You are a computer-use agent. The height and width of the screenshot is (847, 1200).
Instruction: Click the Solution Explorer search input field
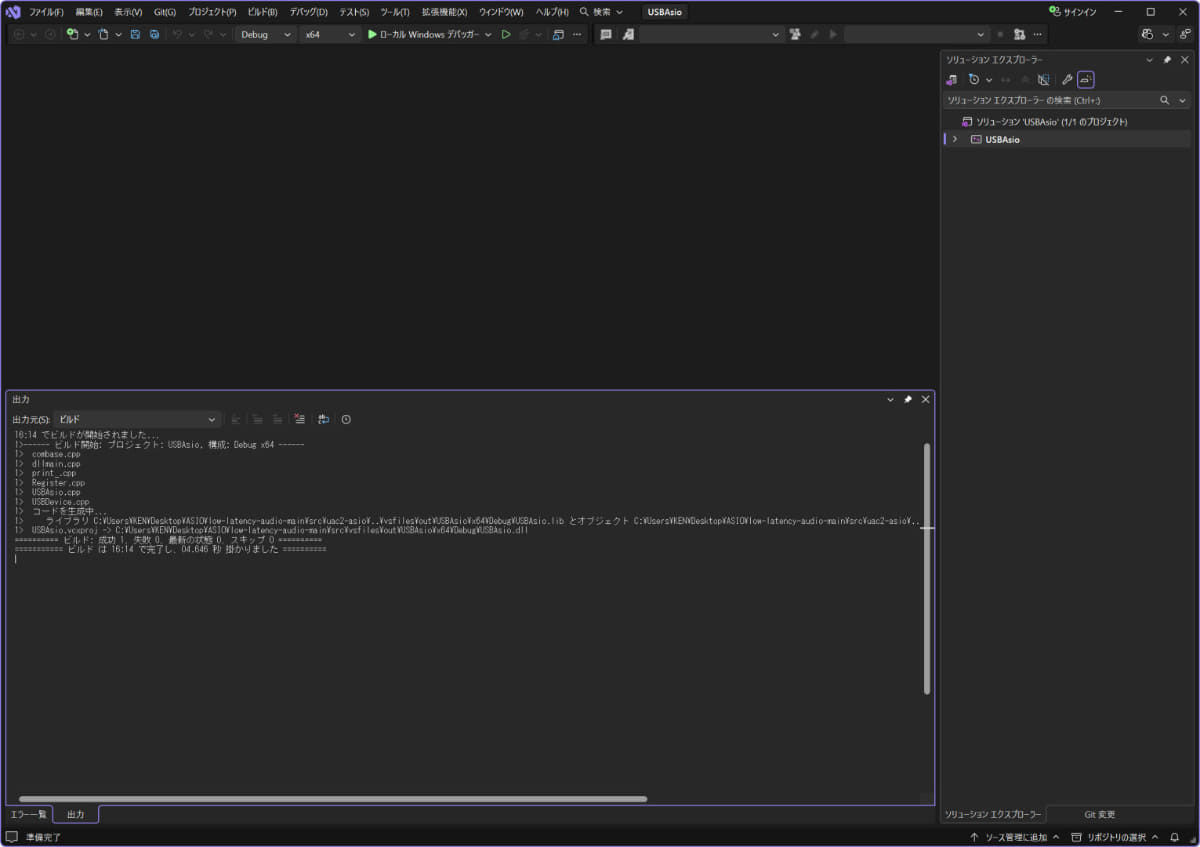click(x=1048, y=100)
